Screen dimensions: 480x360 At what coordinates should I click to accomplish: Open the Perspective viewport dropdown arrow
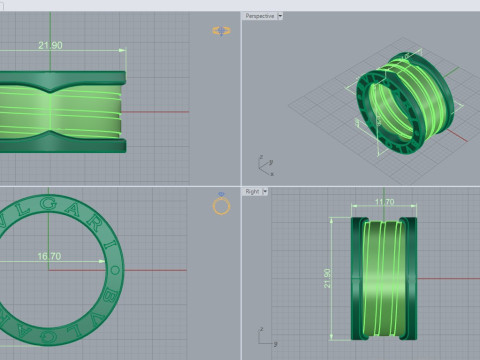(x=280, y=16)
